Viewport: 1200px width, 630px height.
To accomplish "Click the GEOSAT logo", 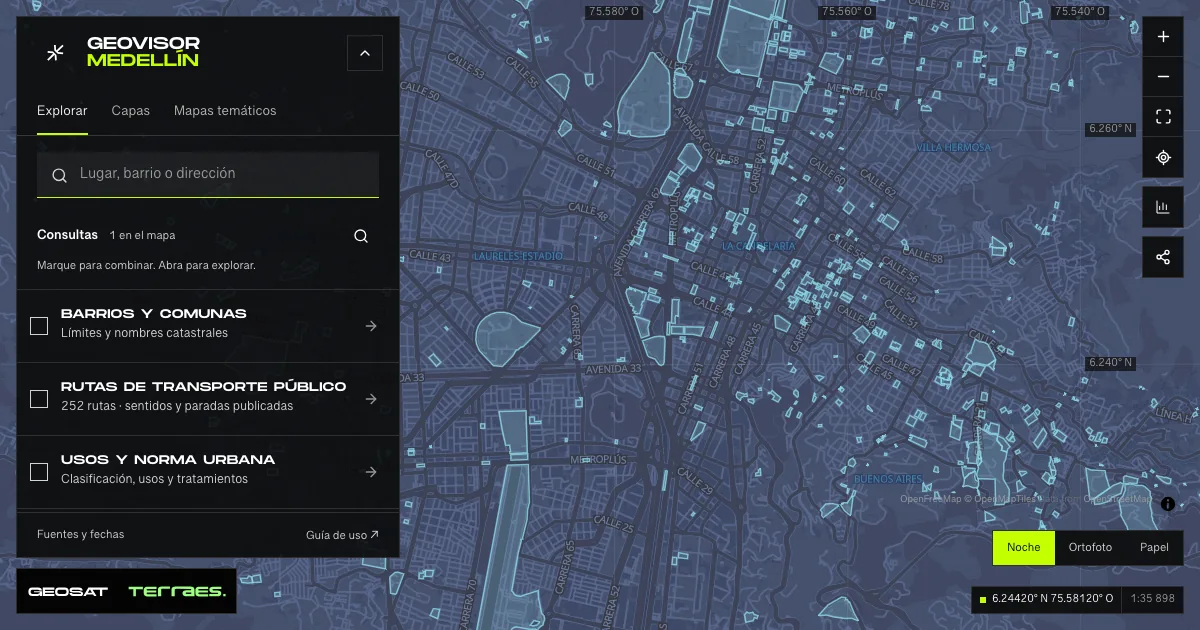I will 68,592.
